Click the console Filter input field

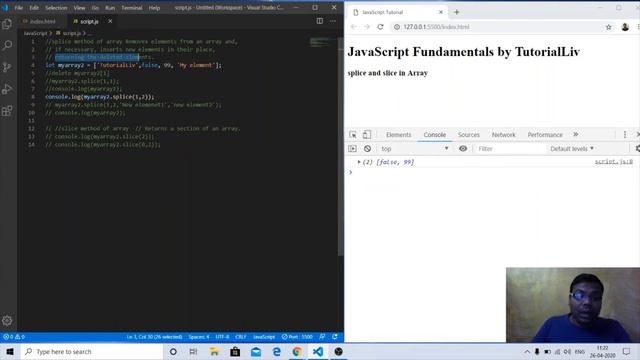(x=510, y=149)
